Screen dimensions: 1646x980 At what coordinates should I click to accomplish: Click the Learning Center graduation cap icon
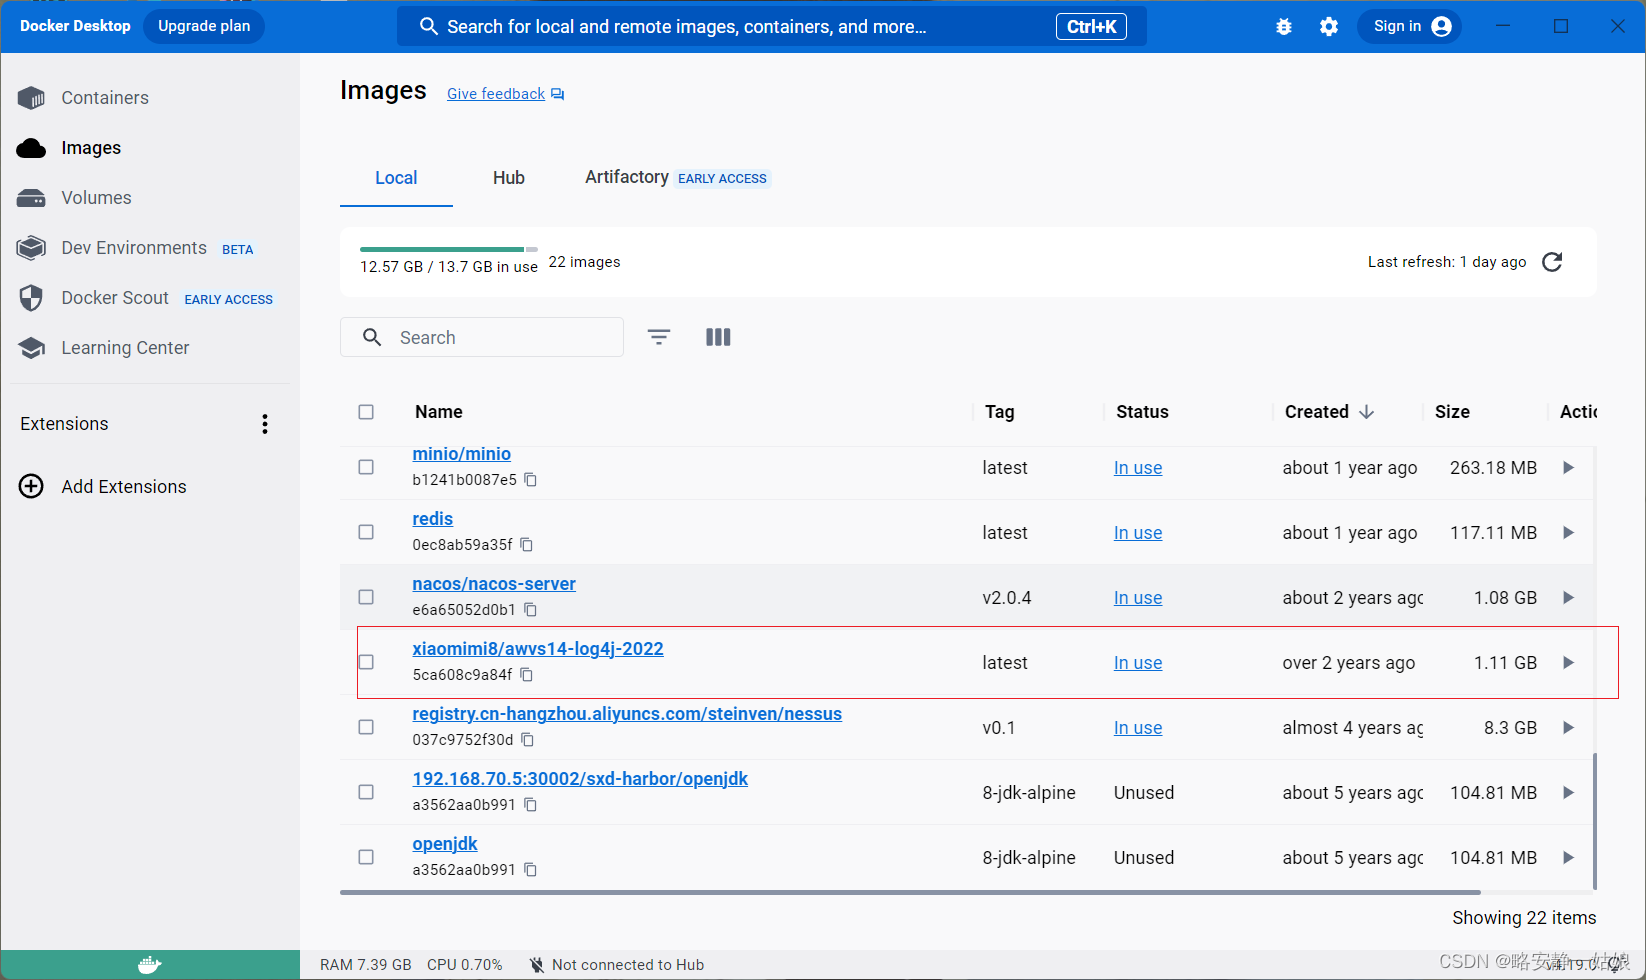tap(31, 348)
